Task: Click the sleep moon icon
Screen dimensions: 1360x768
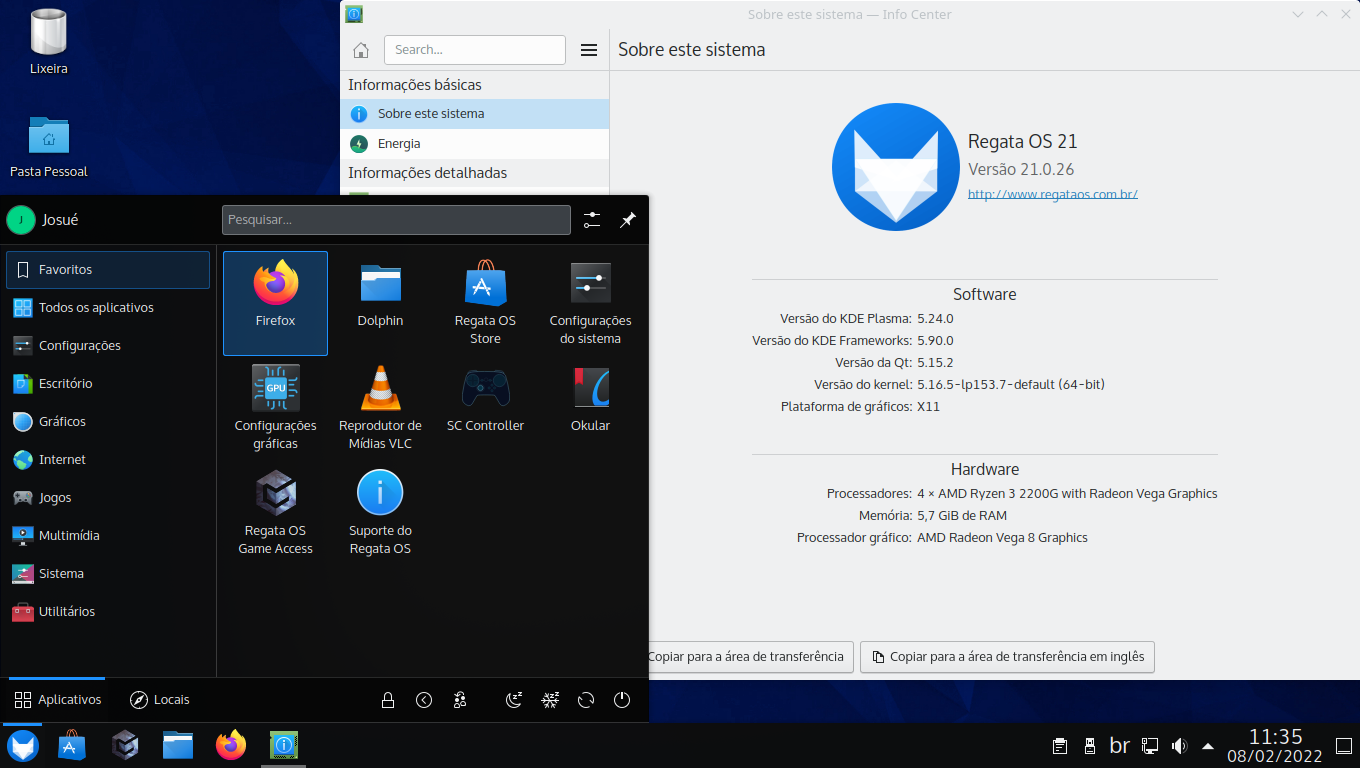Action: coord(514,700)
